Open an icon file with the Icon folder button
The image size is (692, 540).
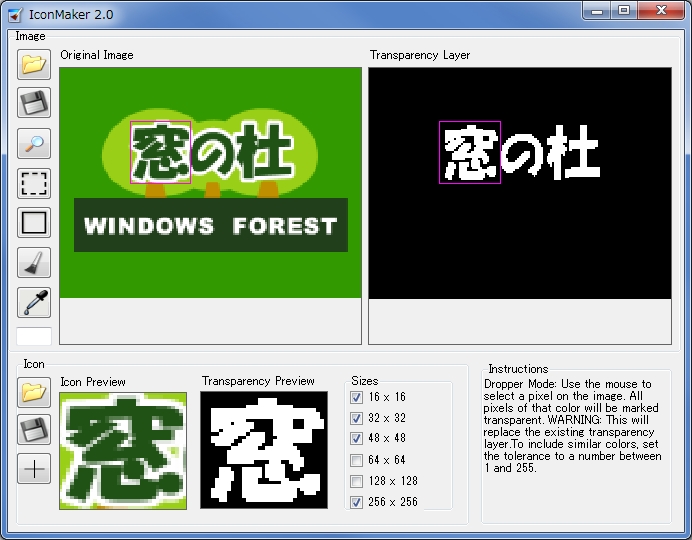pyautogui.click(x=34, y=392)
